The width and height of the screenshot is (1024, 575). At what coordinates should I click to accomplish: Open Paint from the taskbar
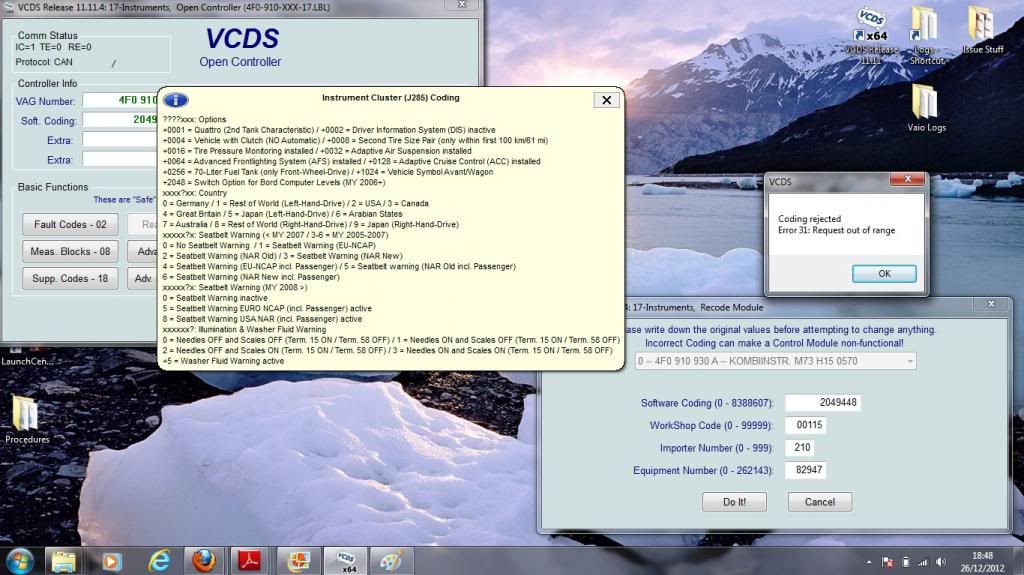(x=391, y=561)
